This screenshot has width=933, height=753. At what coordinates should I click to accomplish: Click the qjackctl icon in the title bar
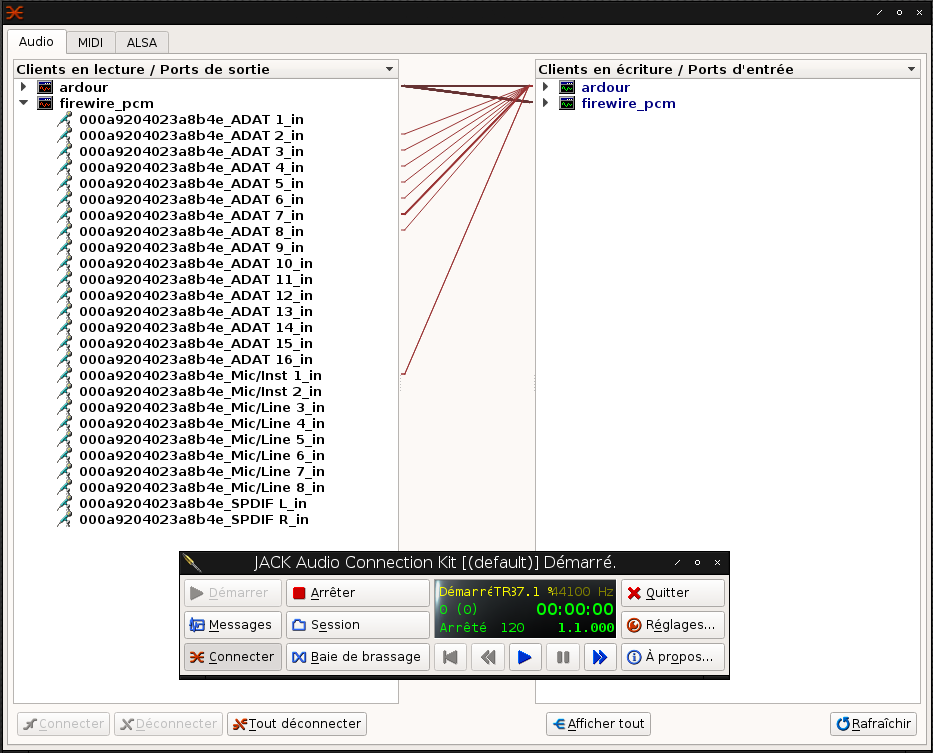click(15, 12)
